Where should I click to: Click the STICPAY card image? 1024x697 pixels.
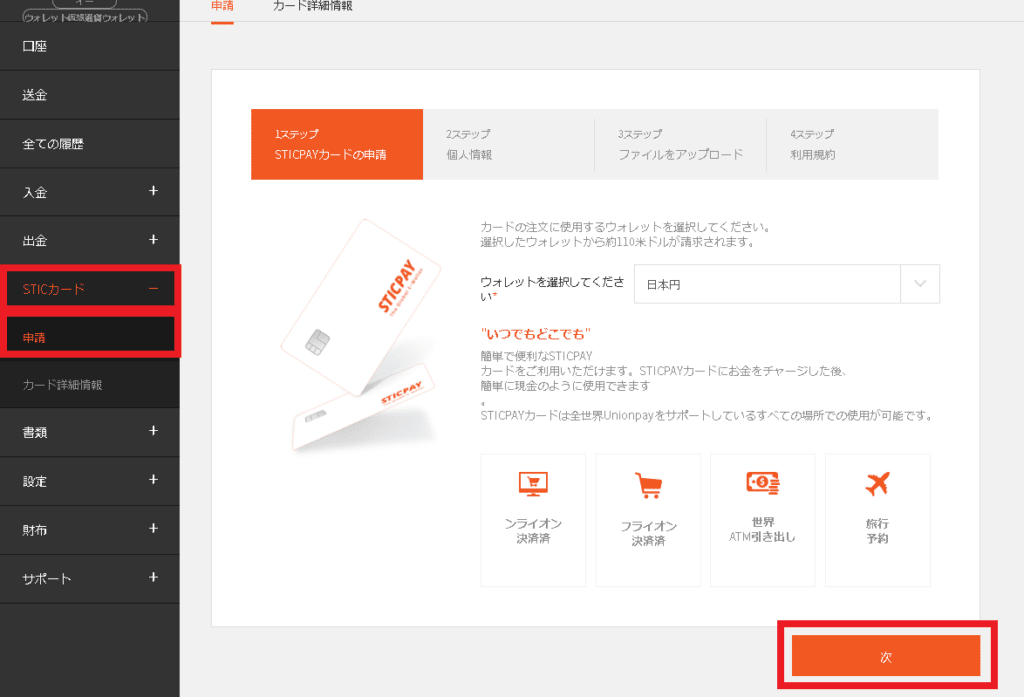tap(360, 334)
